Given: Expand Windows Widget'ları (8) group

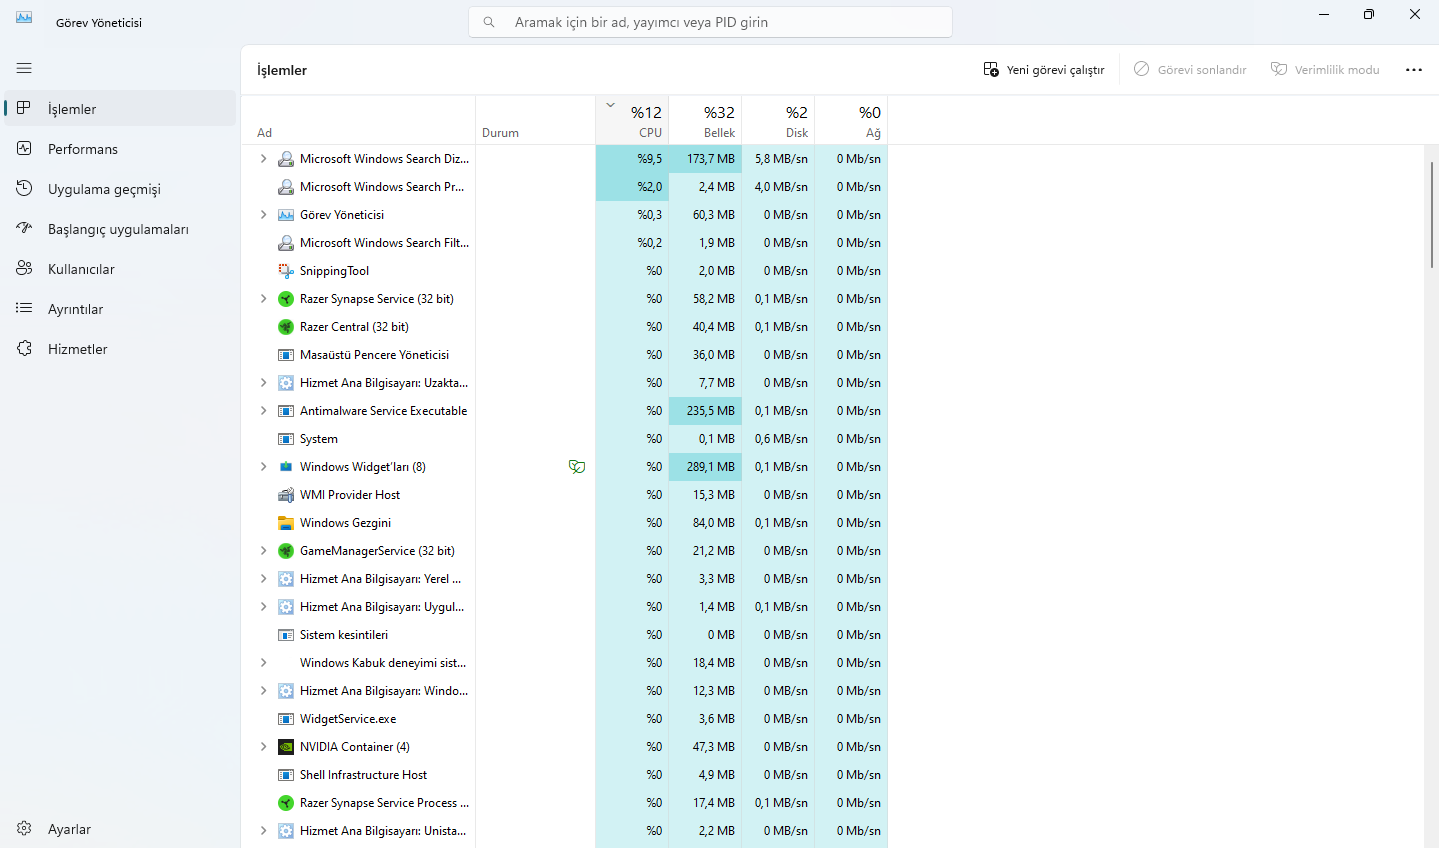Looking at the screenshot, I should pyautogui.click(x=263, y=467).
